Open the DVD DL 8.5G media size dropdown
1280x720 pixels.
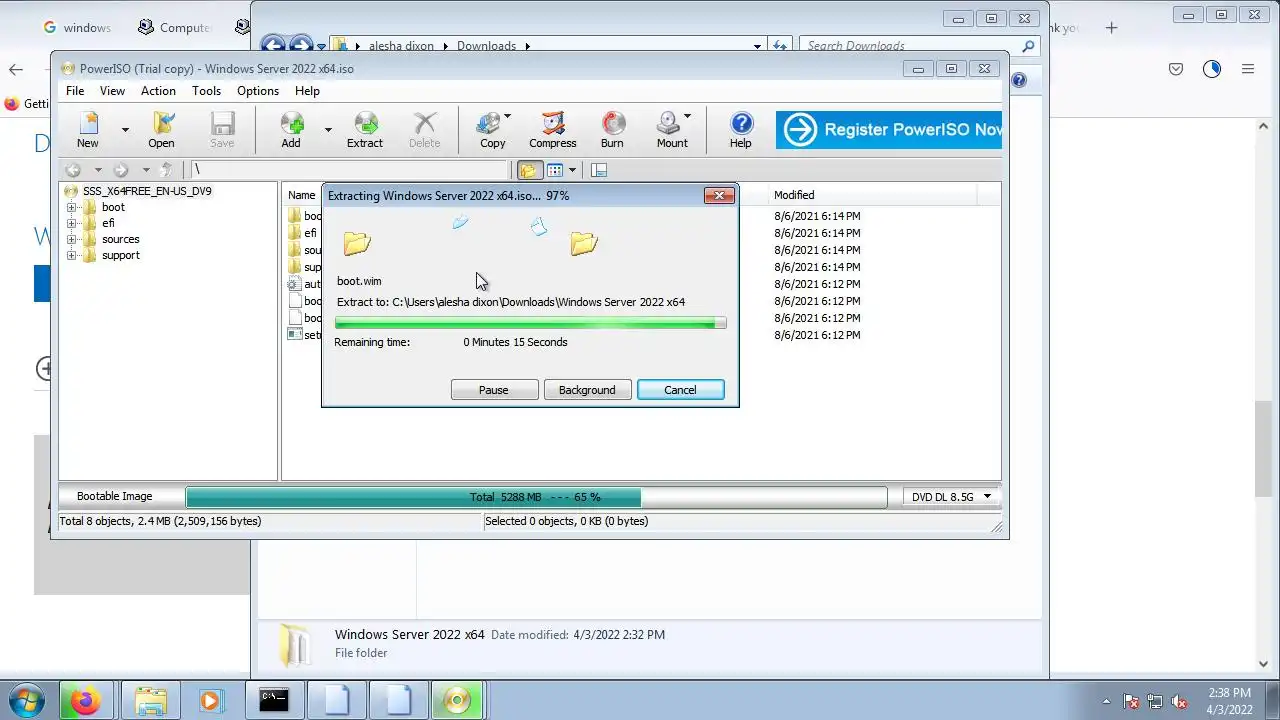tap(950, 497)
